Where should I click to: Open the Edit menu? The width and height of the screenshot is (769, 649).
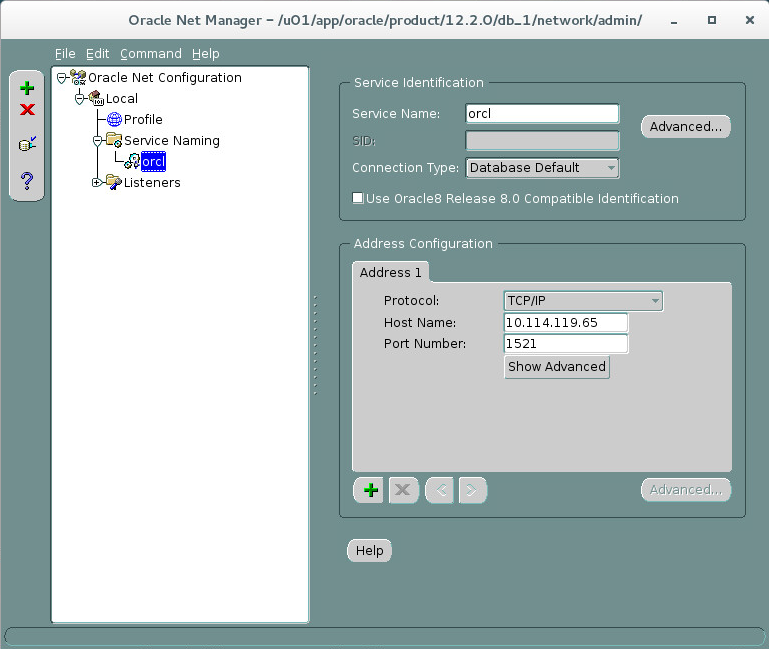pyautogui.click(x=98, y=53)
